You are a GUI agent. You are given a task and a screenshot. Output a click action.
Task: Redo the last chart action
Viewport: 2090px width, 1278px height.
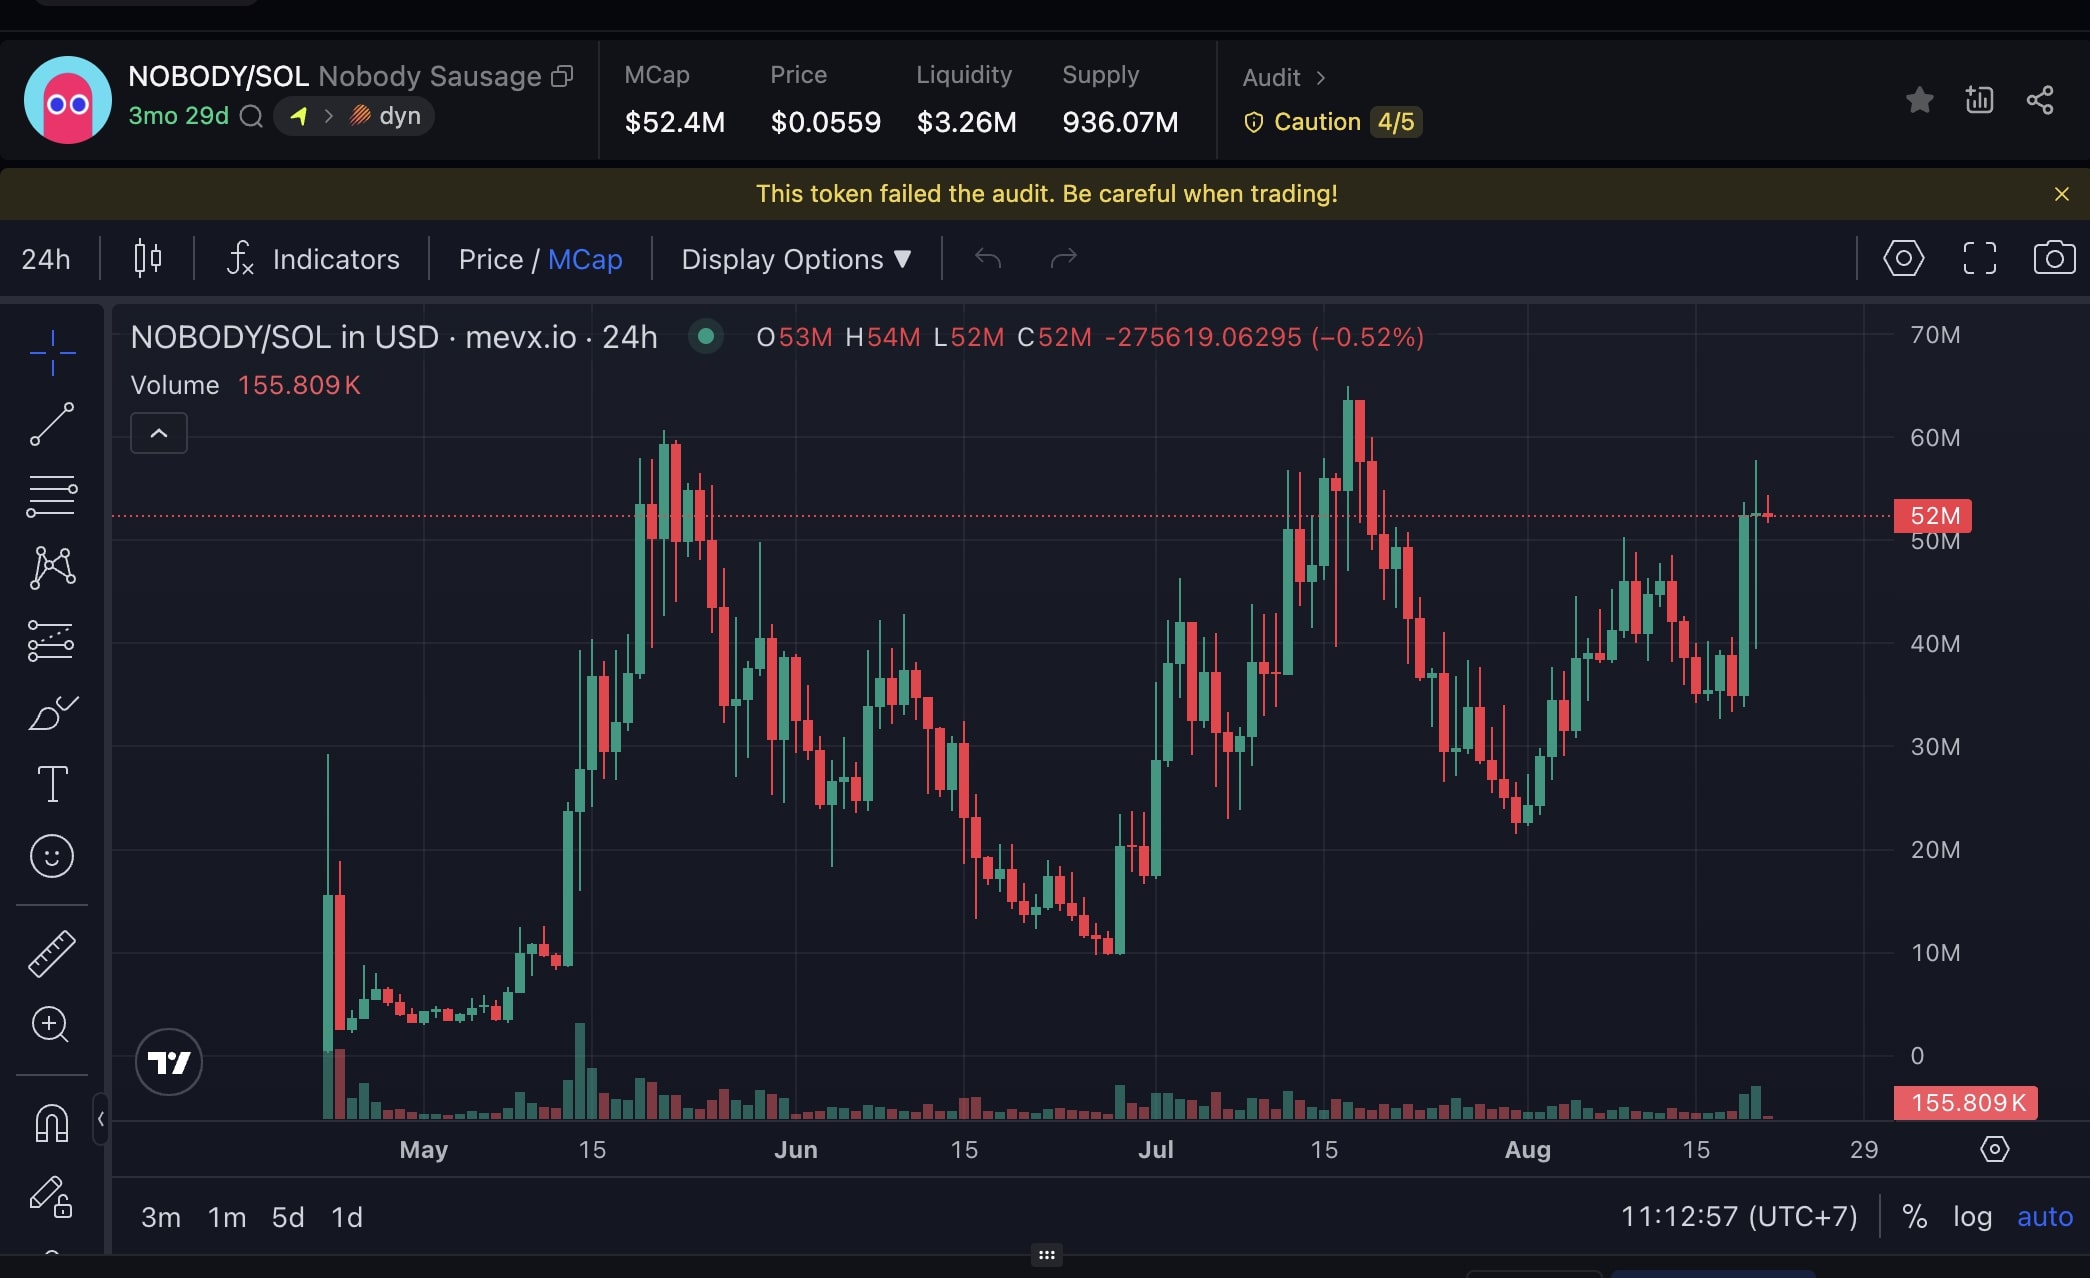1063,259
